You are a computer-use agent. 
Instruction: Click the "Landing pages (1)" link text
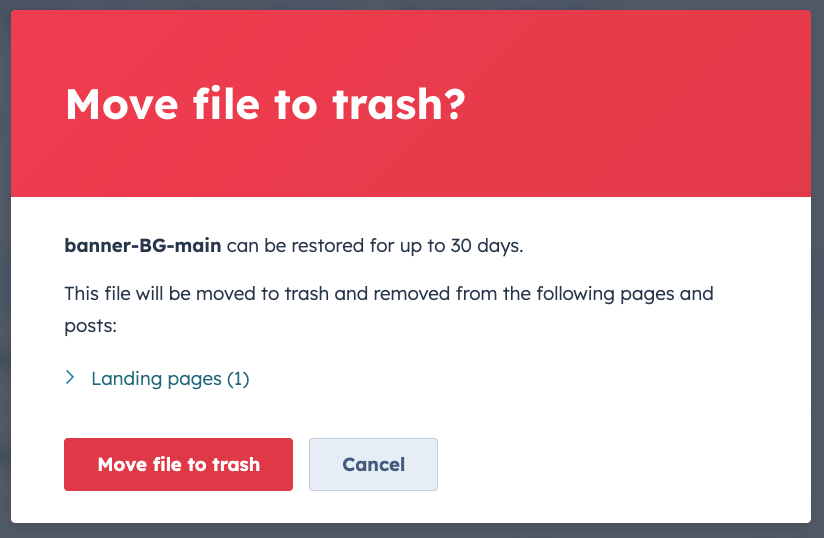pyautogui.click(x=169, y=378)
